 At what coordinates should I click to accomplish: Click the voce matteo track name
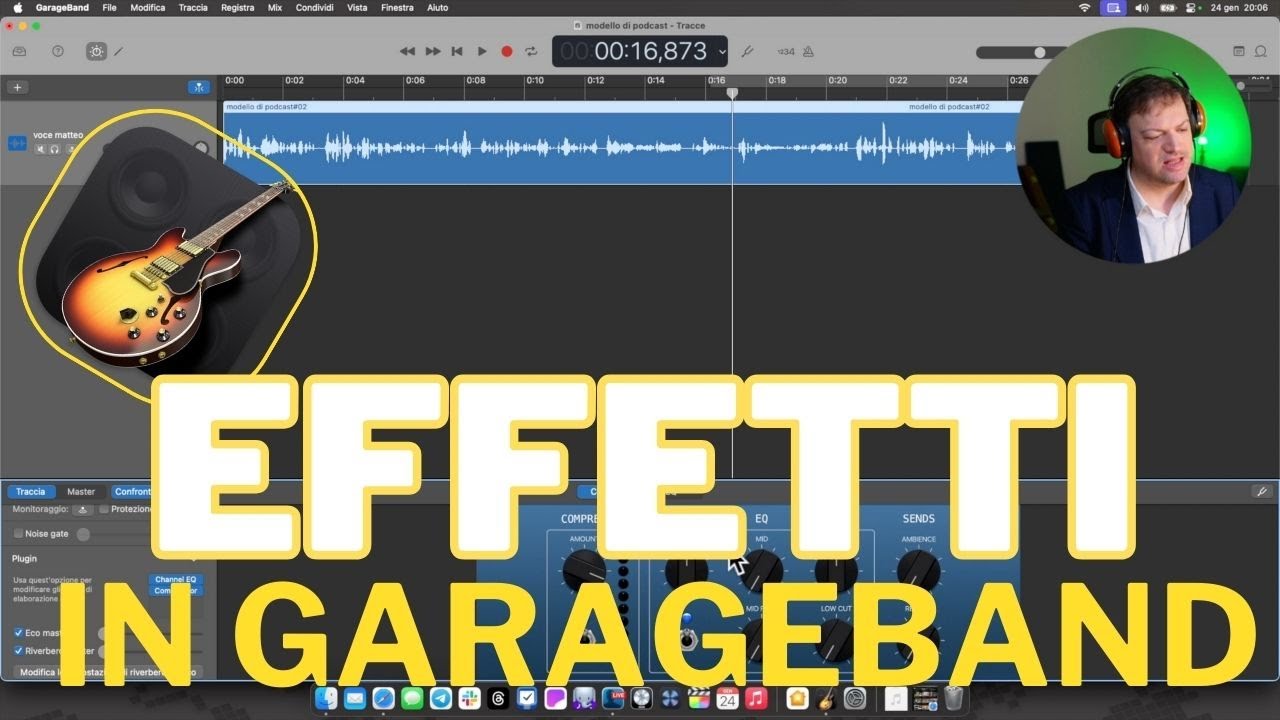(x=58, y=134)
